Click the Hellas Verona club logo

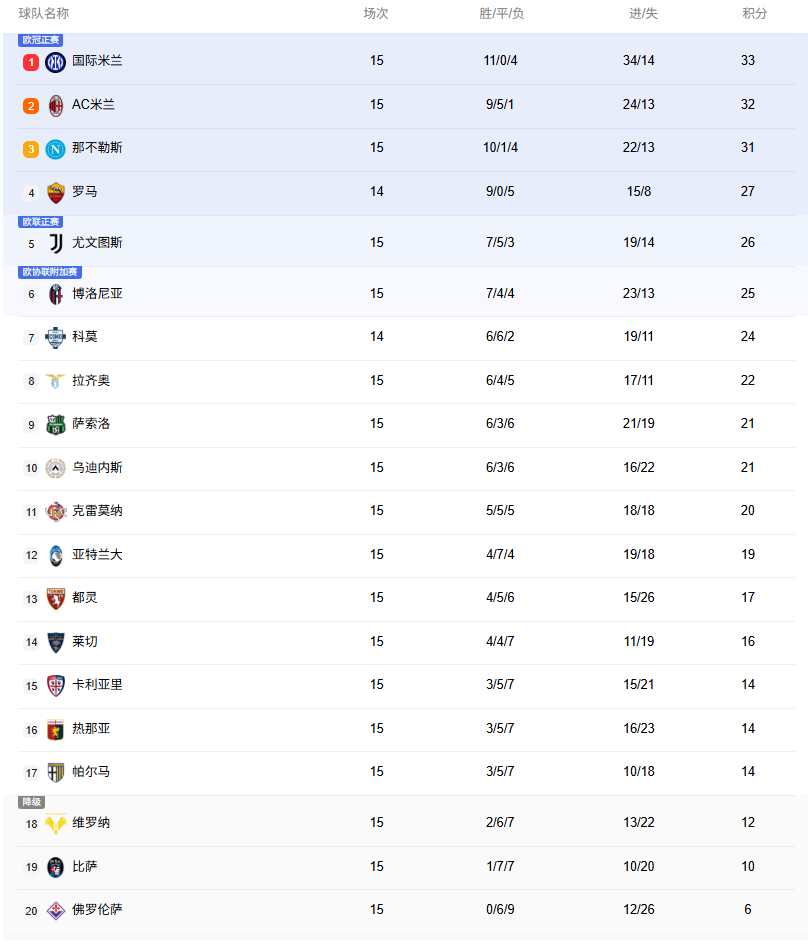point(56,823)
